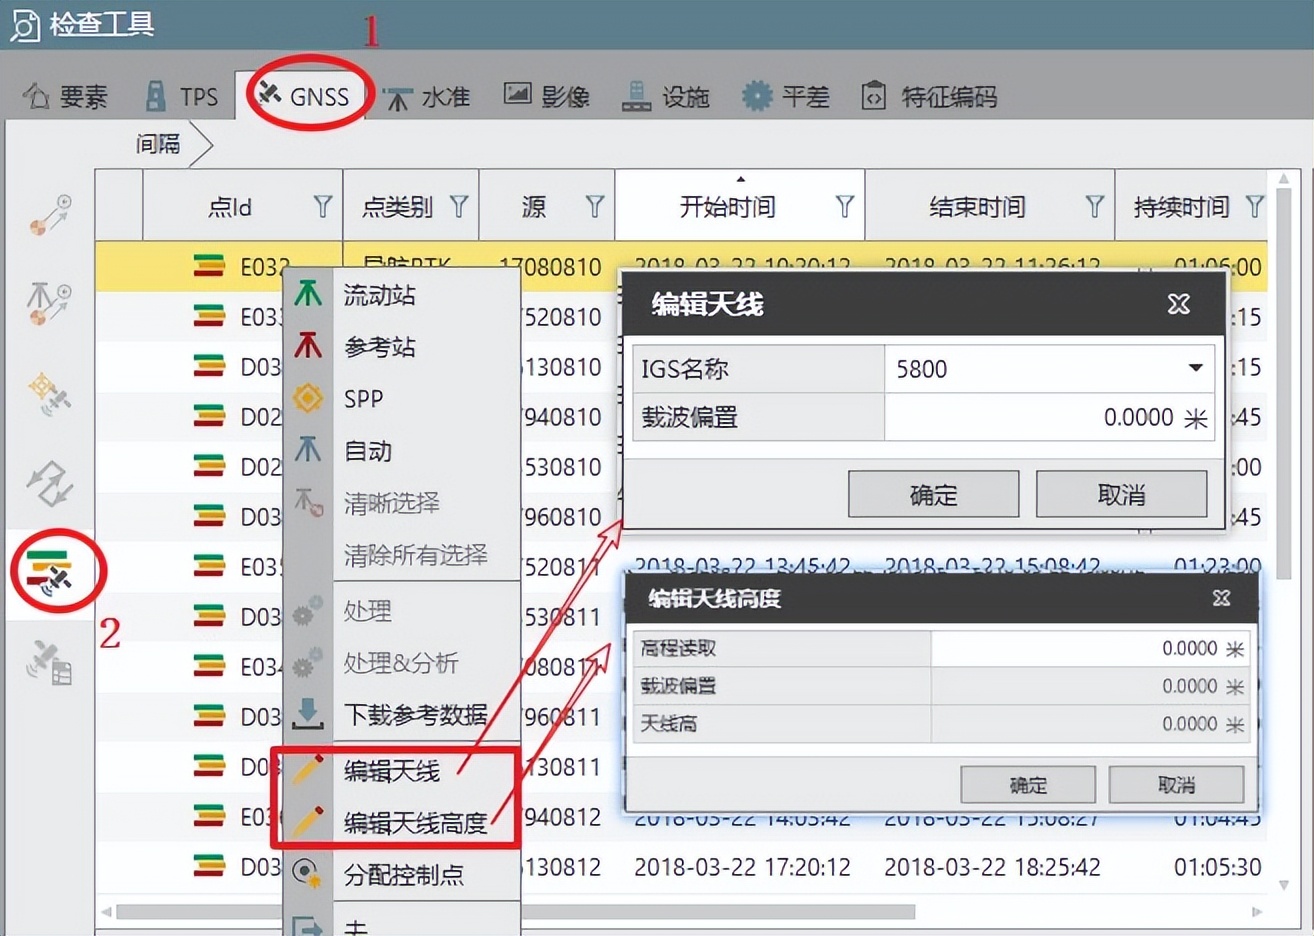Screen dimensions: 1314x936
Task: Filter the 持续时间 column
Action: click(1254, 207)
